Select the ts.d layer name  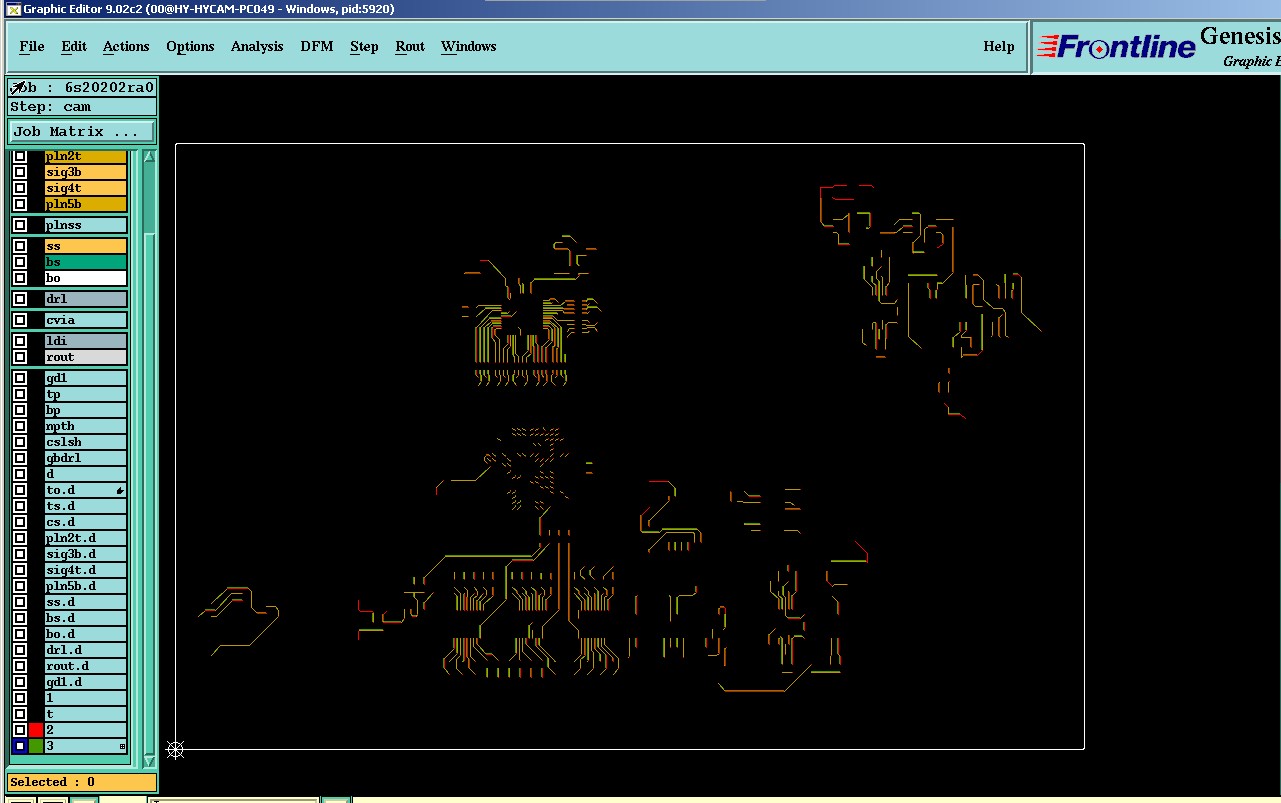[86, 506]
